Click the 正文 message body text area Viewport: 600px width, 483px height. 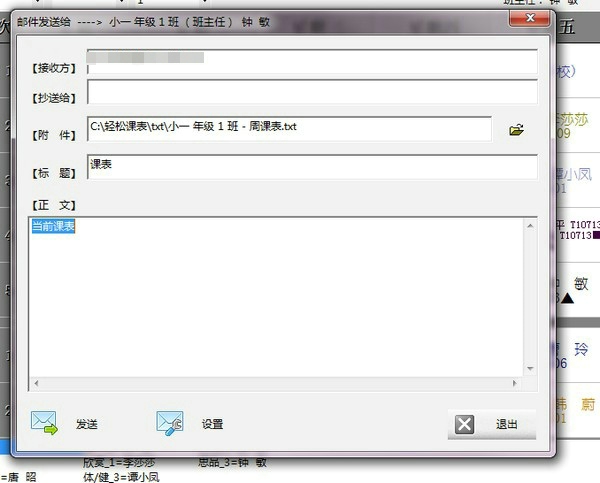(276, 297)
